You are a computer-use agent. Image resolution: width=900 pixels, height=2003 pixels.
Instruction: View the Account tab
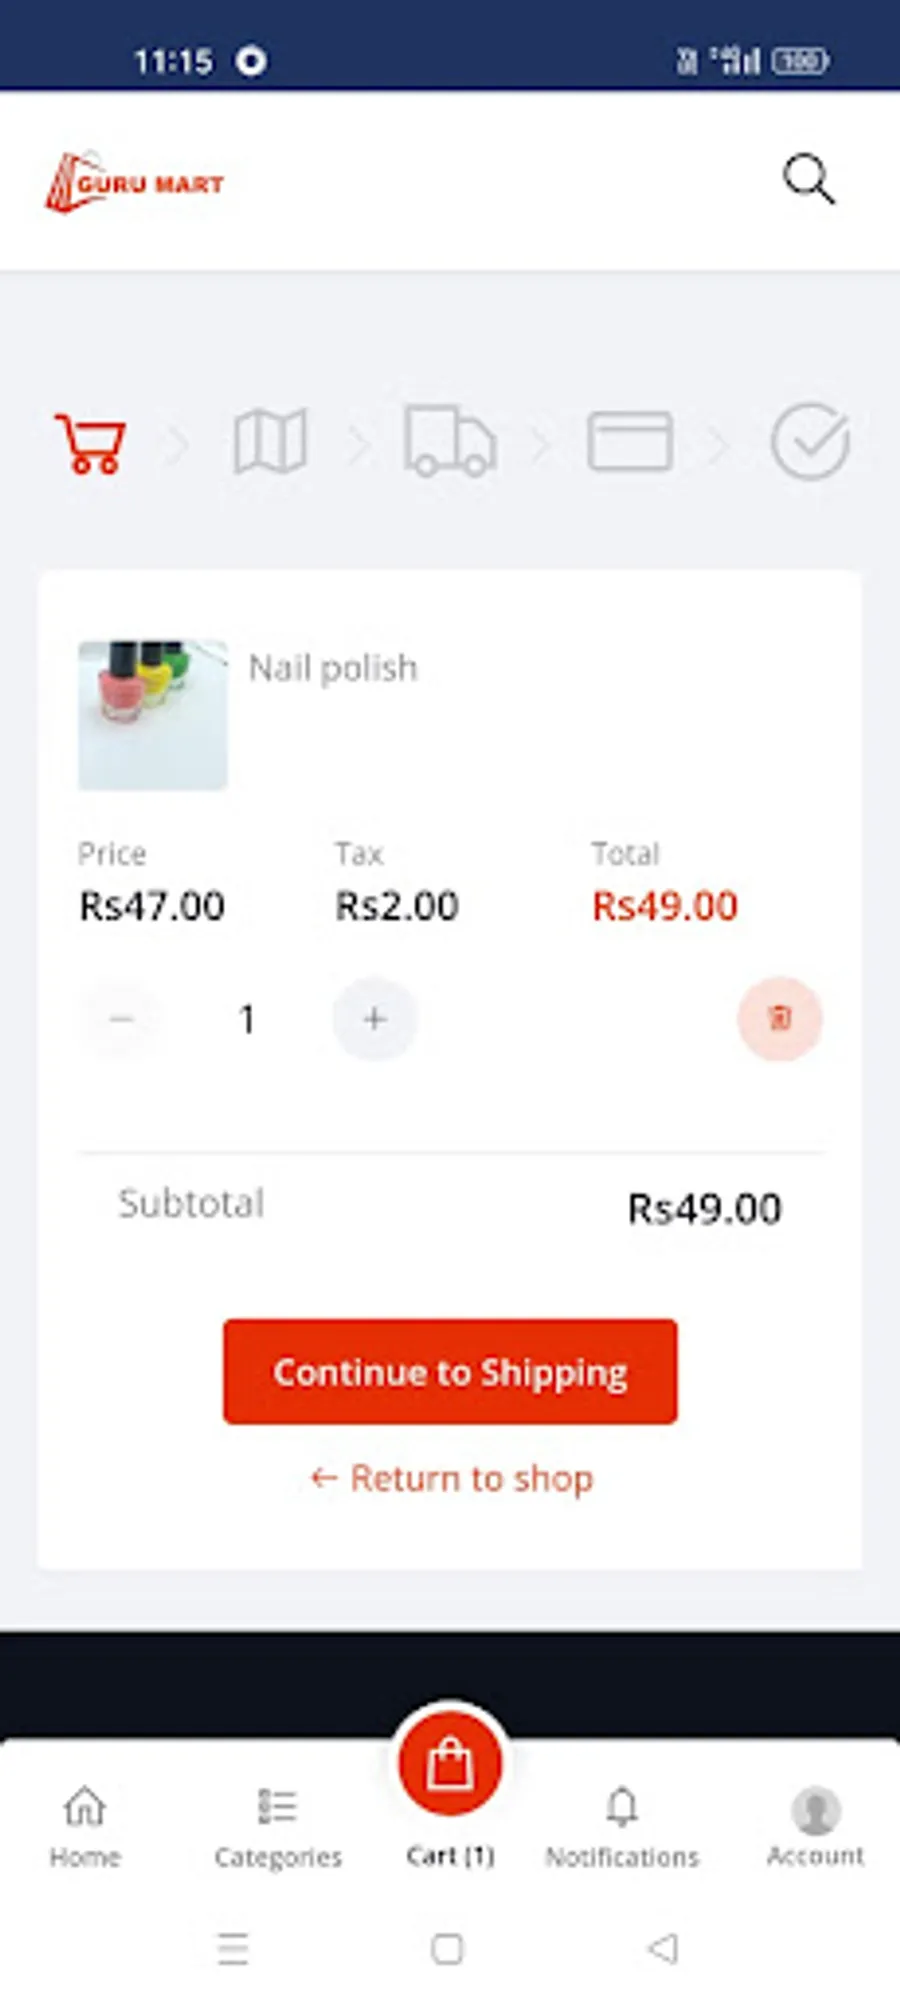coord(815,1826)
